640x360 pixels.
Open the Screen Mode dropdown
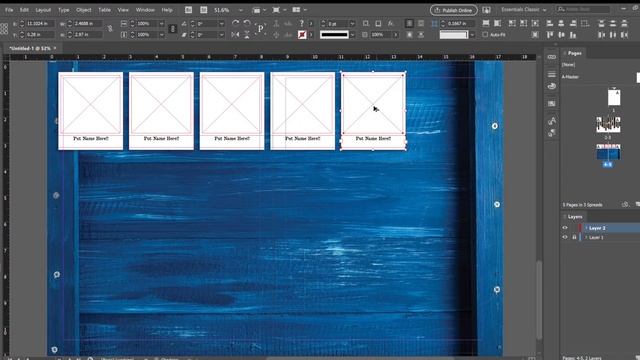tap(279, 10)
